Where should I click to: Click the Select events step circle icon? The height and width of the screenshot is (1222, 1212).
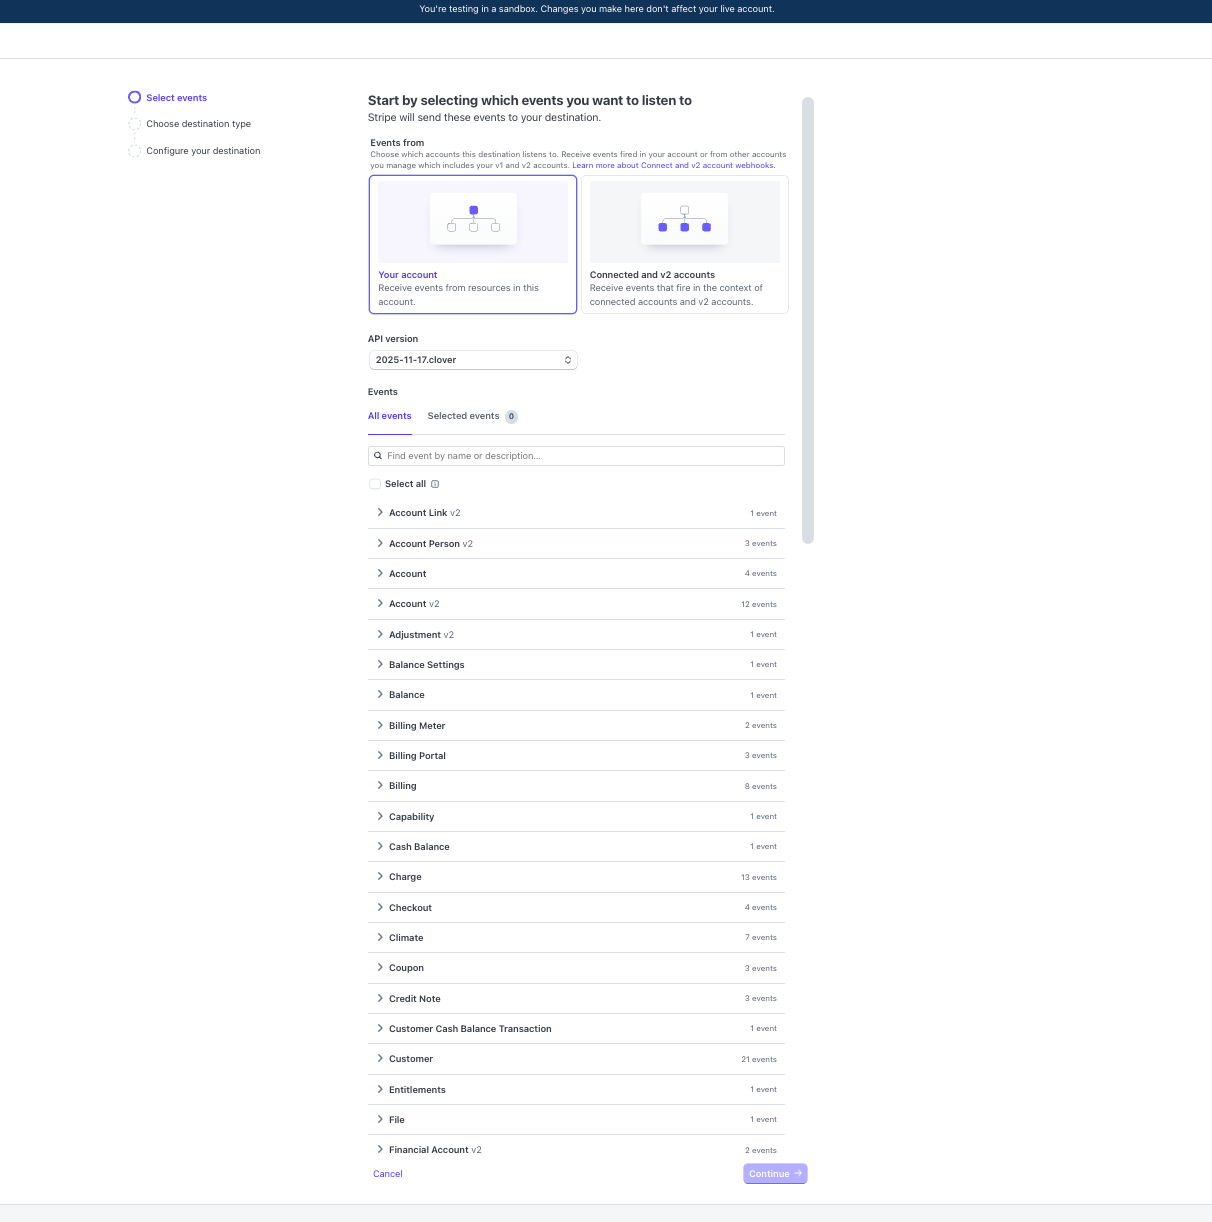pyautogui.click(x=134, y=98)
